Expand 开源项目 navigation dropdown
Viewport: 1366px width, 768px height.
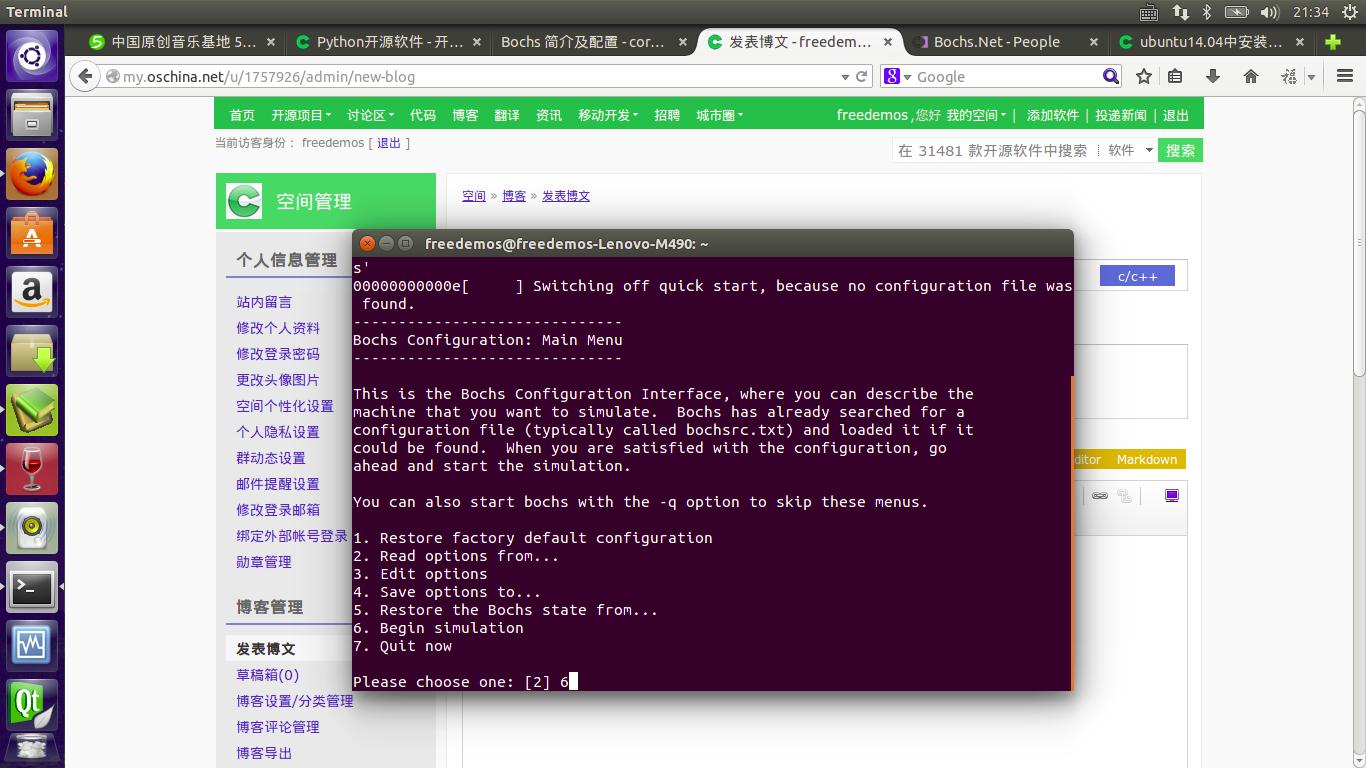click(x=301, y=115)
